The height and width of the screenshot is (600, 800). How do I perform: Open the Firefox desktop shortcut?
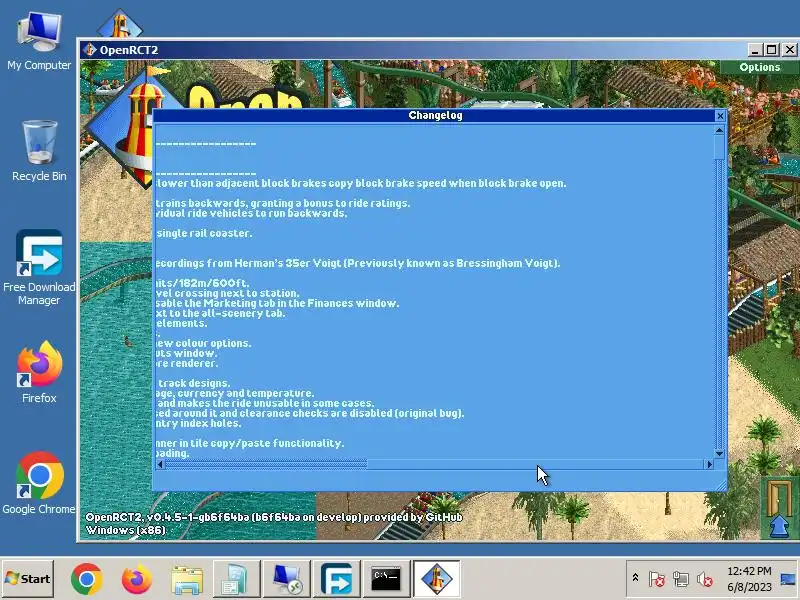point(39,372)
